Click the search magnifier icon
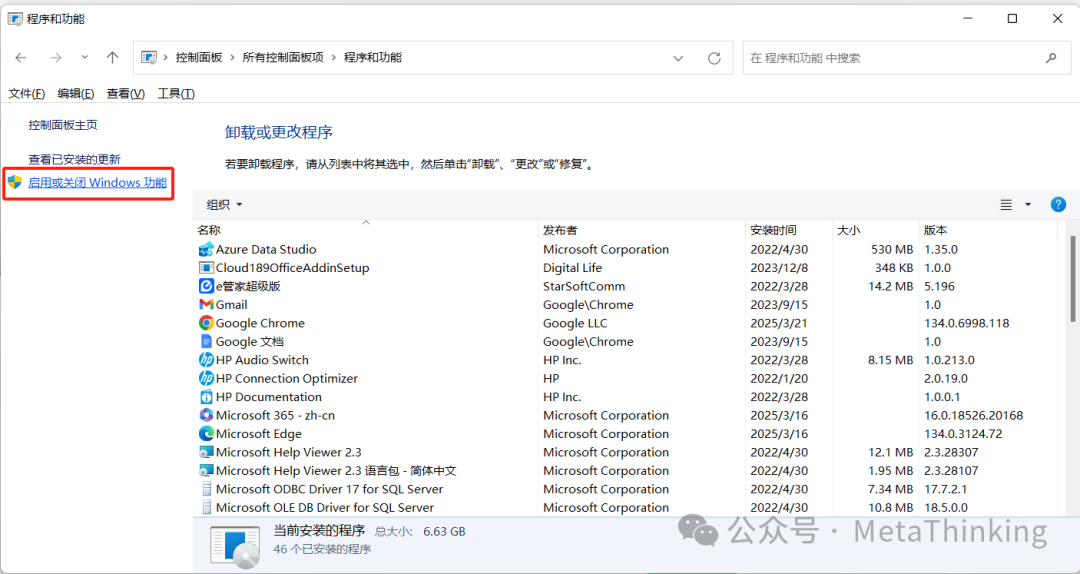The image size is (1080, 574). 1051,58
